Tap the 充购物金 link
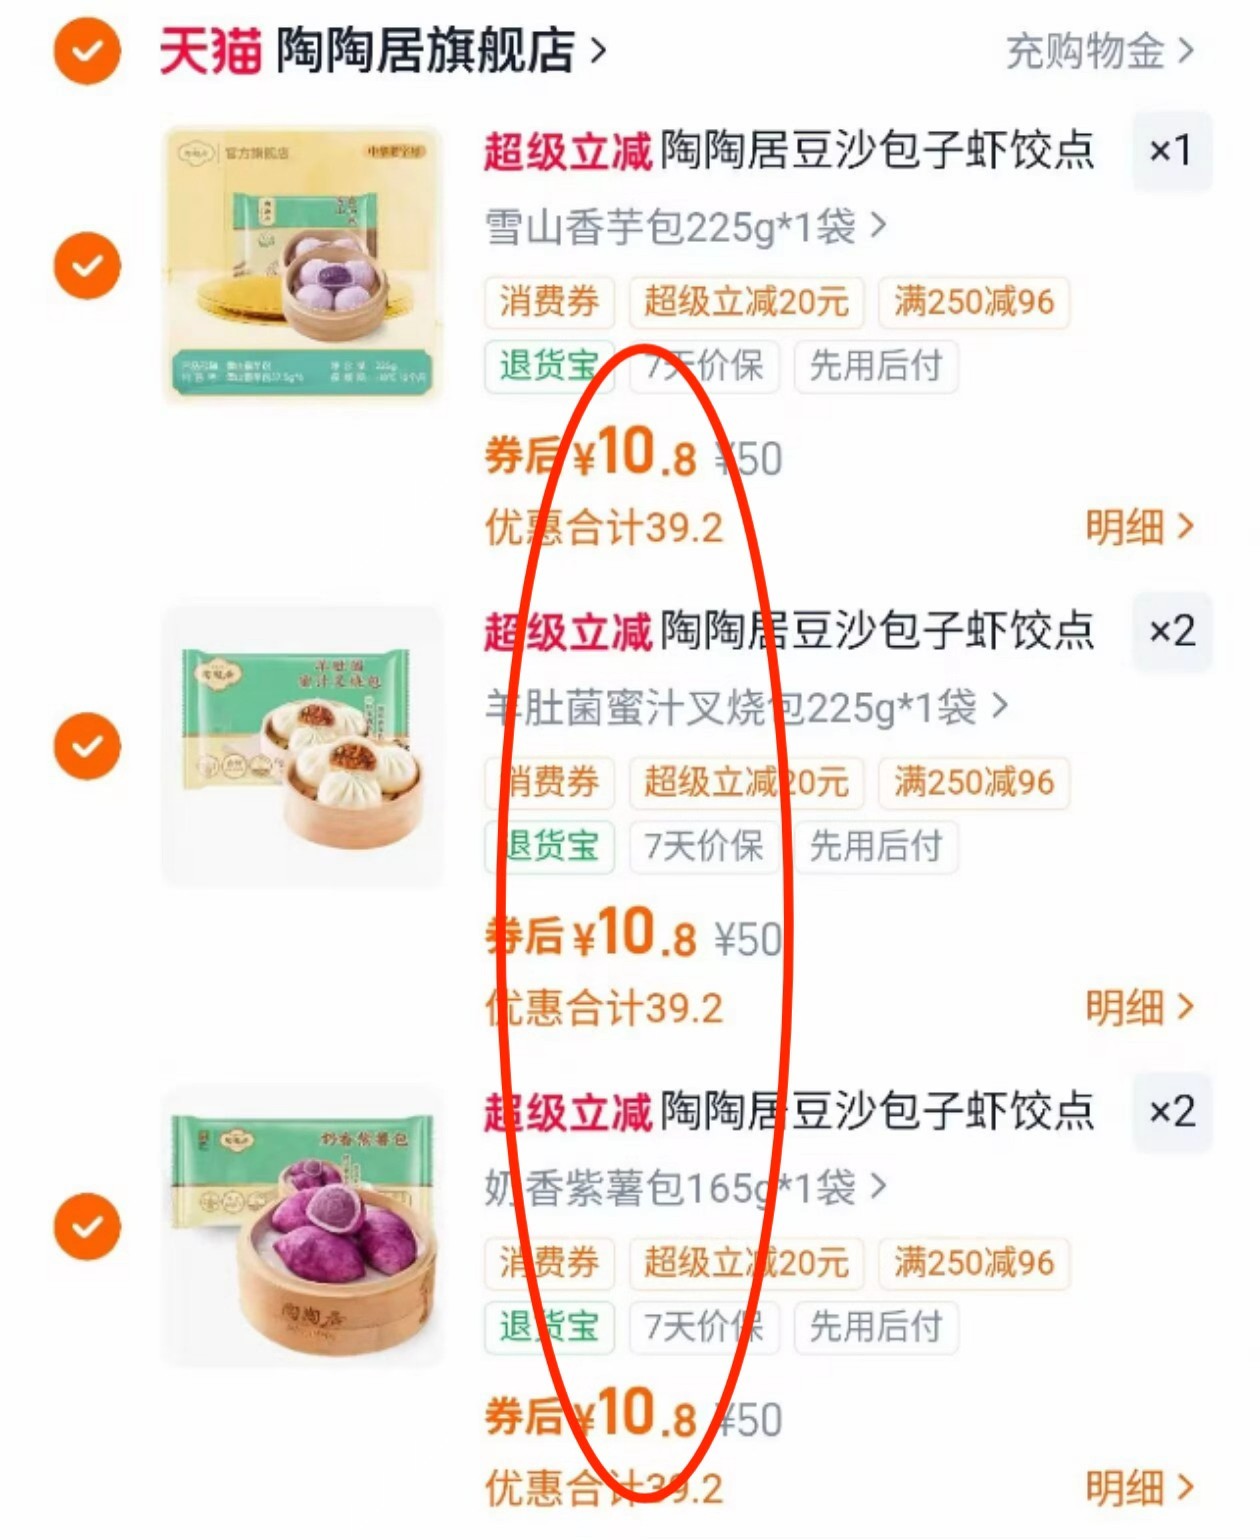The image size is (1260, 1540). [x=1100, y=51]
